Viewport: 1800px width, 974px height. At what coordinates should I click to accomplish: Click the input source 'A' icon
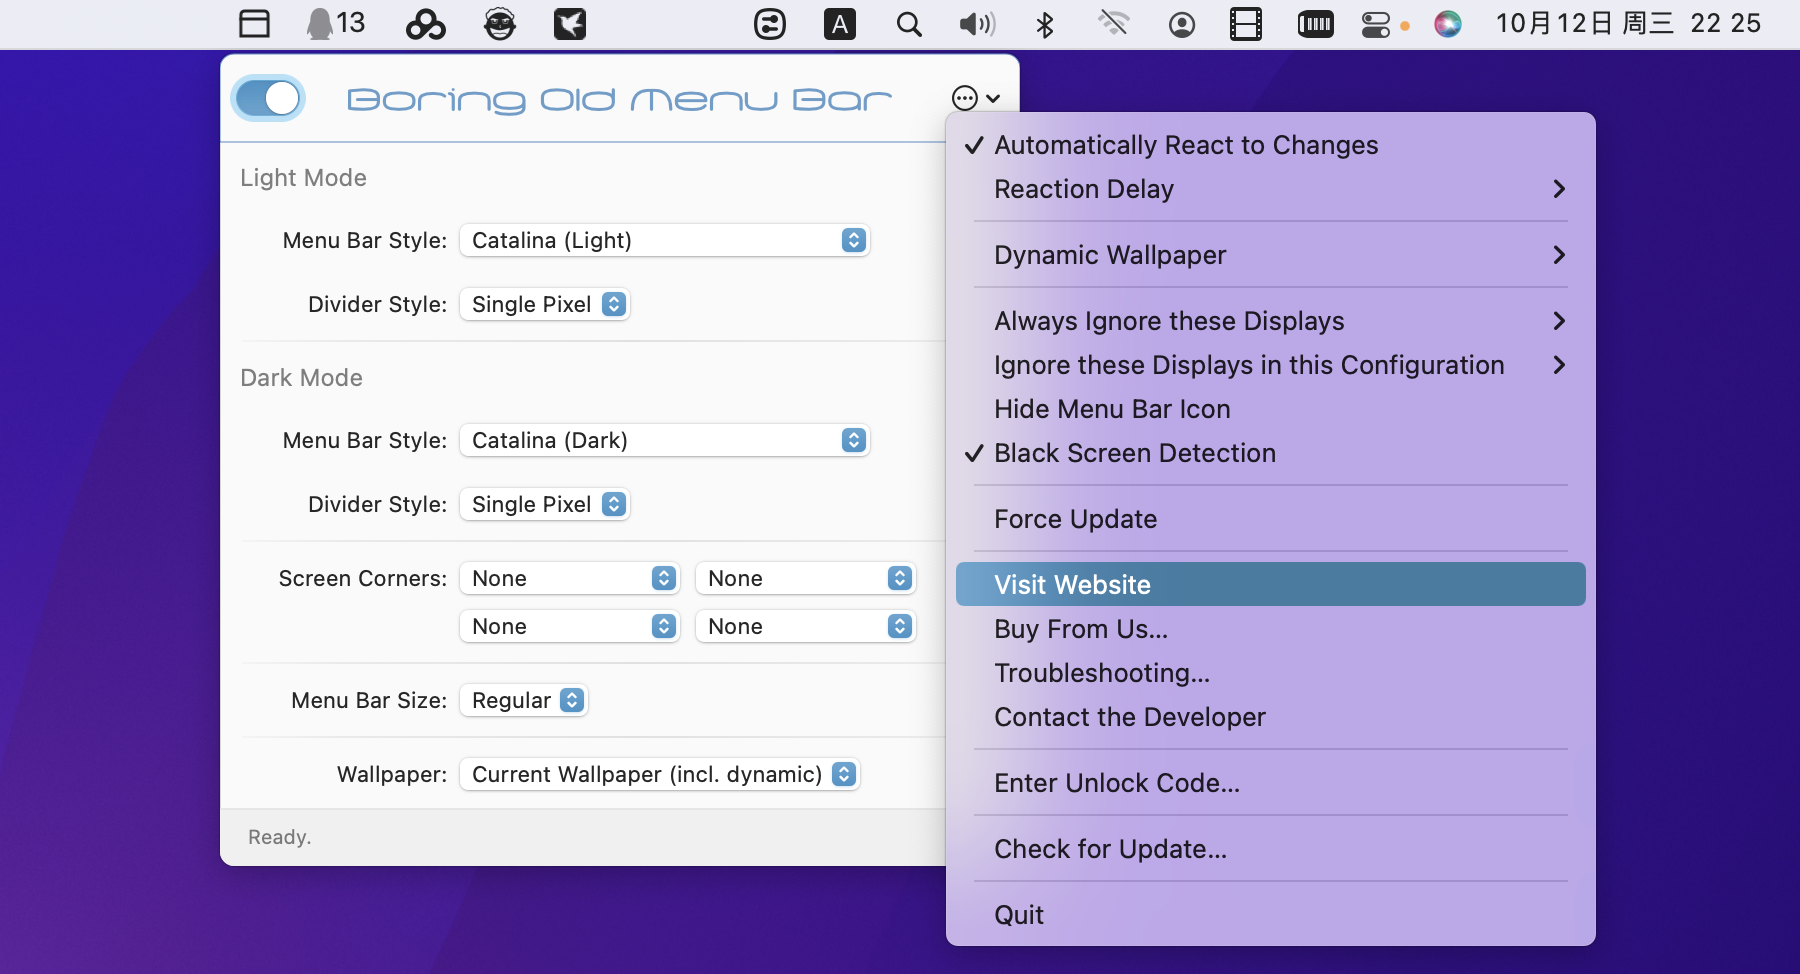(840, 24)
